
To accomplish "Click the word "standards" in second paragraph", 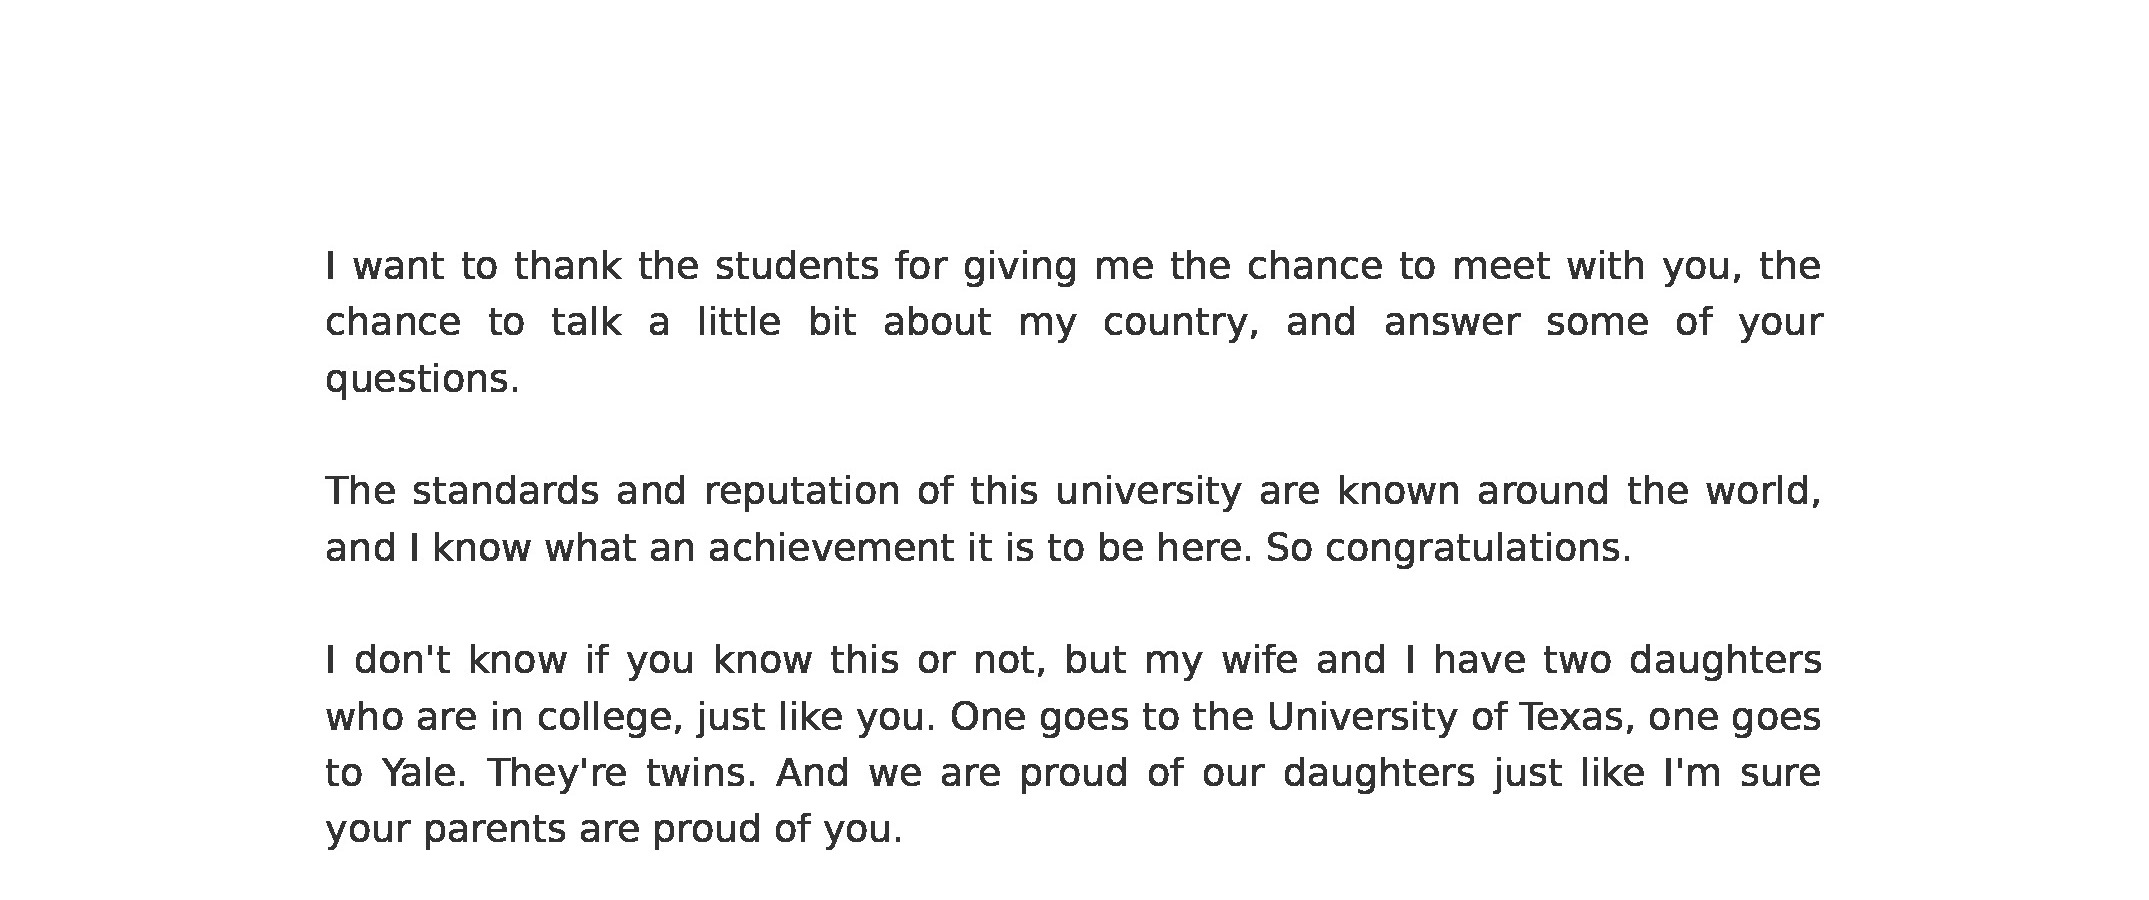I will [x=505, y=491].
